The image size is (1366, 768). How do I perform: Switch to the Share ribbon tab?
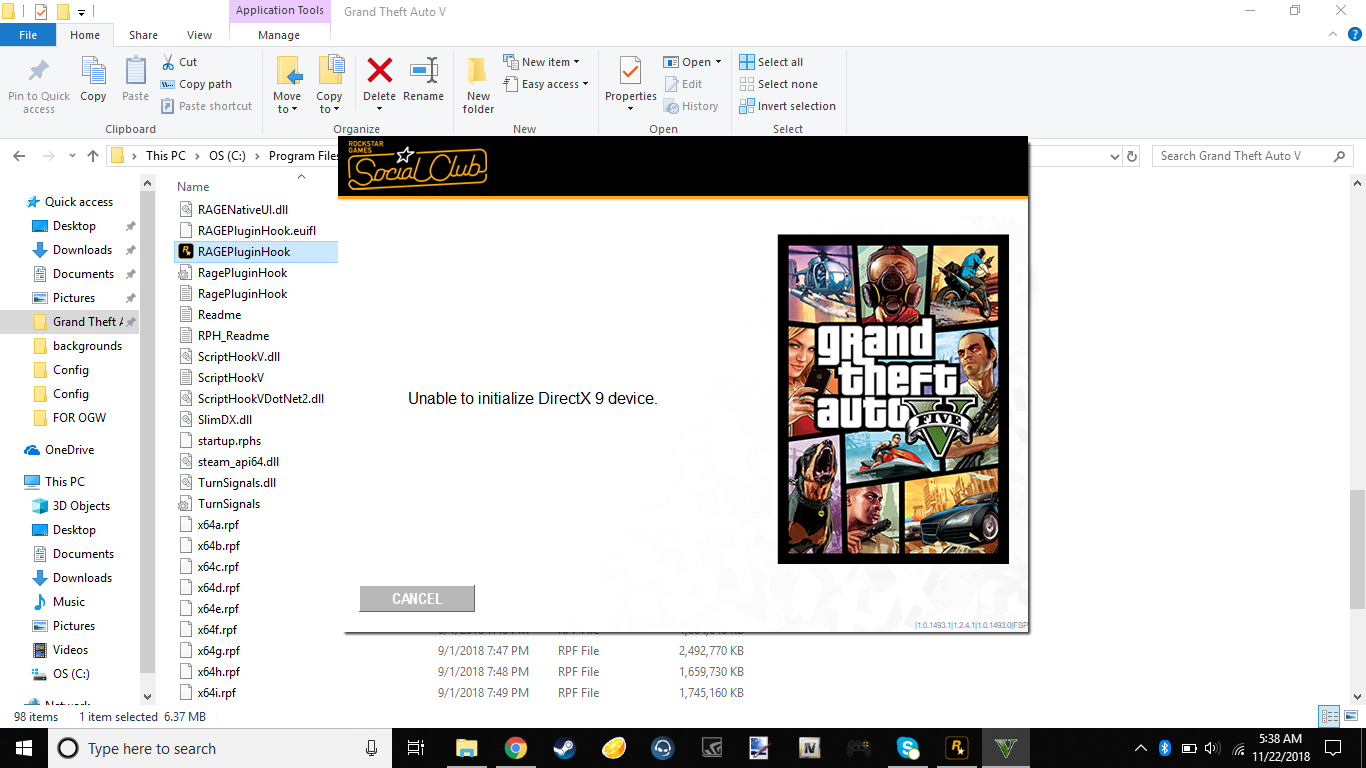point(143,35)
